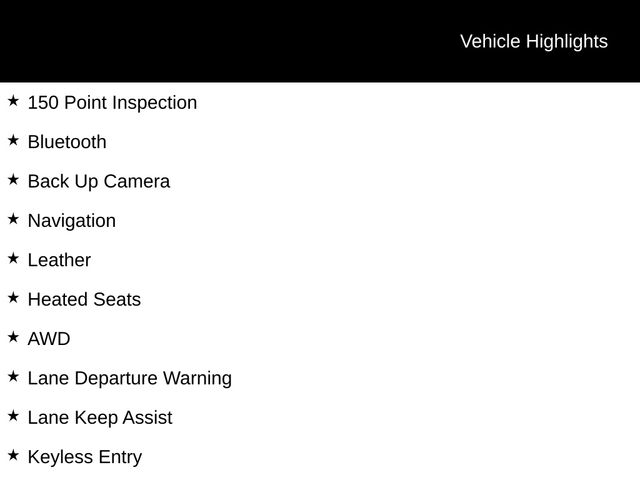
Task: Select the AWD feature text
Action: tap(49, 339)
